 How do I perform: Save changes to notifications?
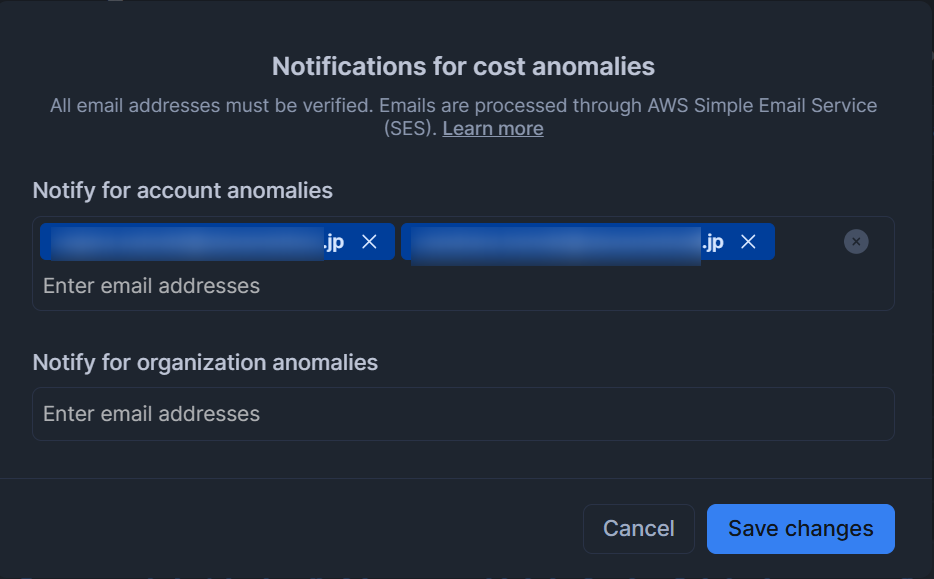801,529
